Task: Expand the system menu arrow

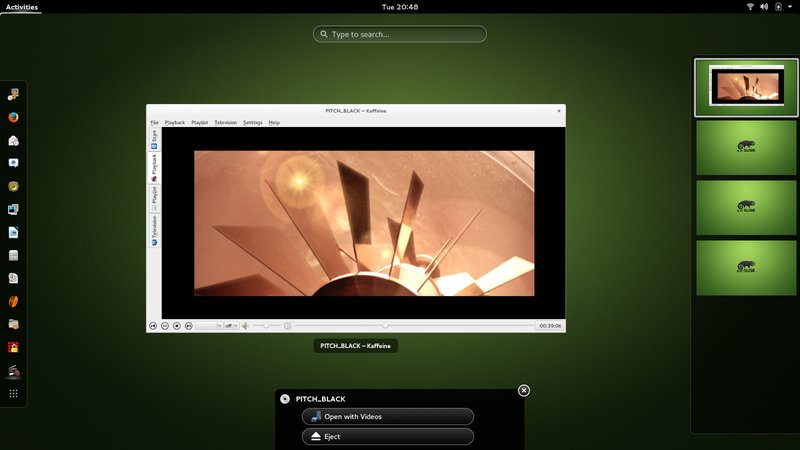Action: 790,7
